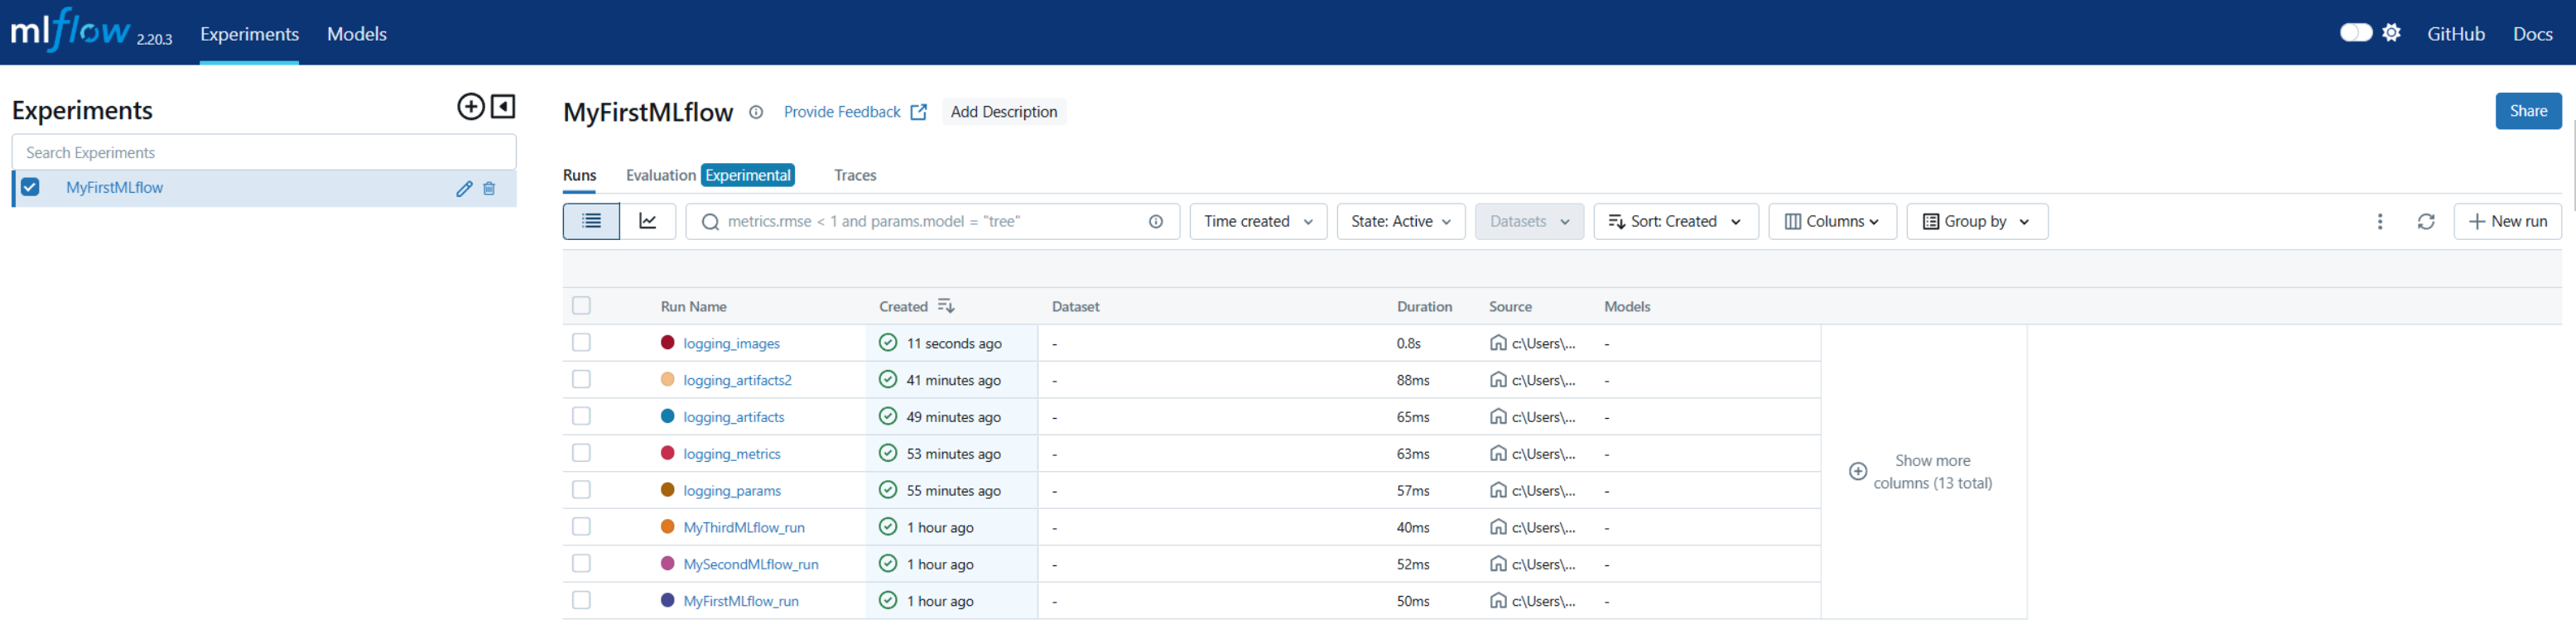The width and height of the screenshot is (2576, 634).
Task: Open the MySecondMLflow_run link
Action: tap(751, 564)
